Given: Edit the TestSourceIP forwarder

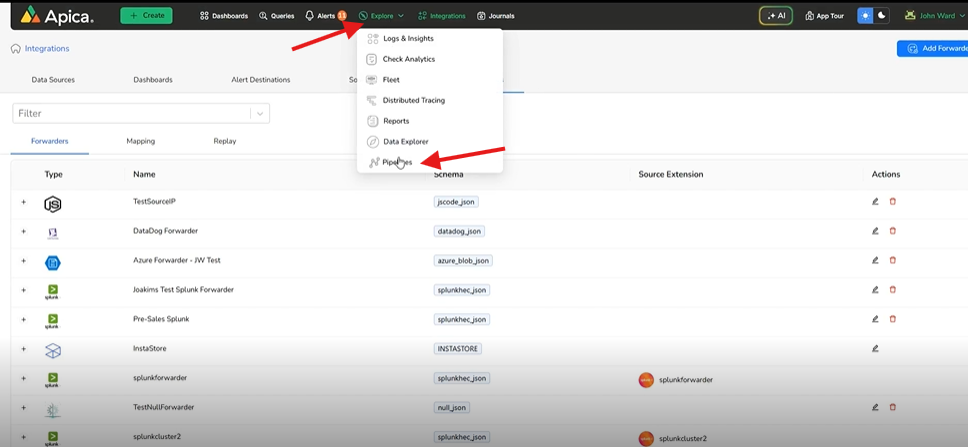Looking at the screenshot, I should [x=875, y=202].
